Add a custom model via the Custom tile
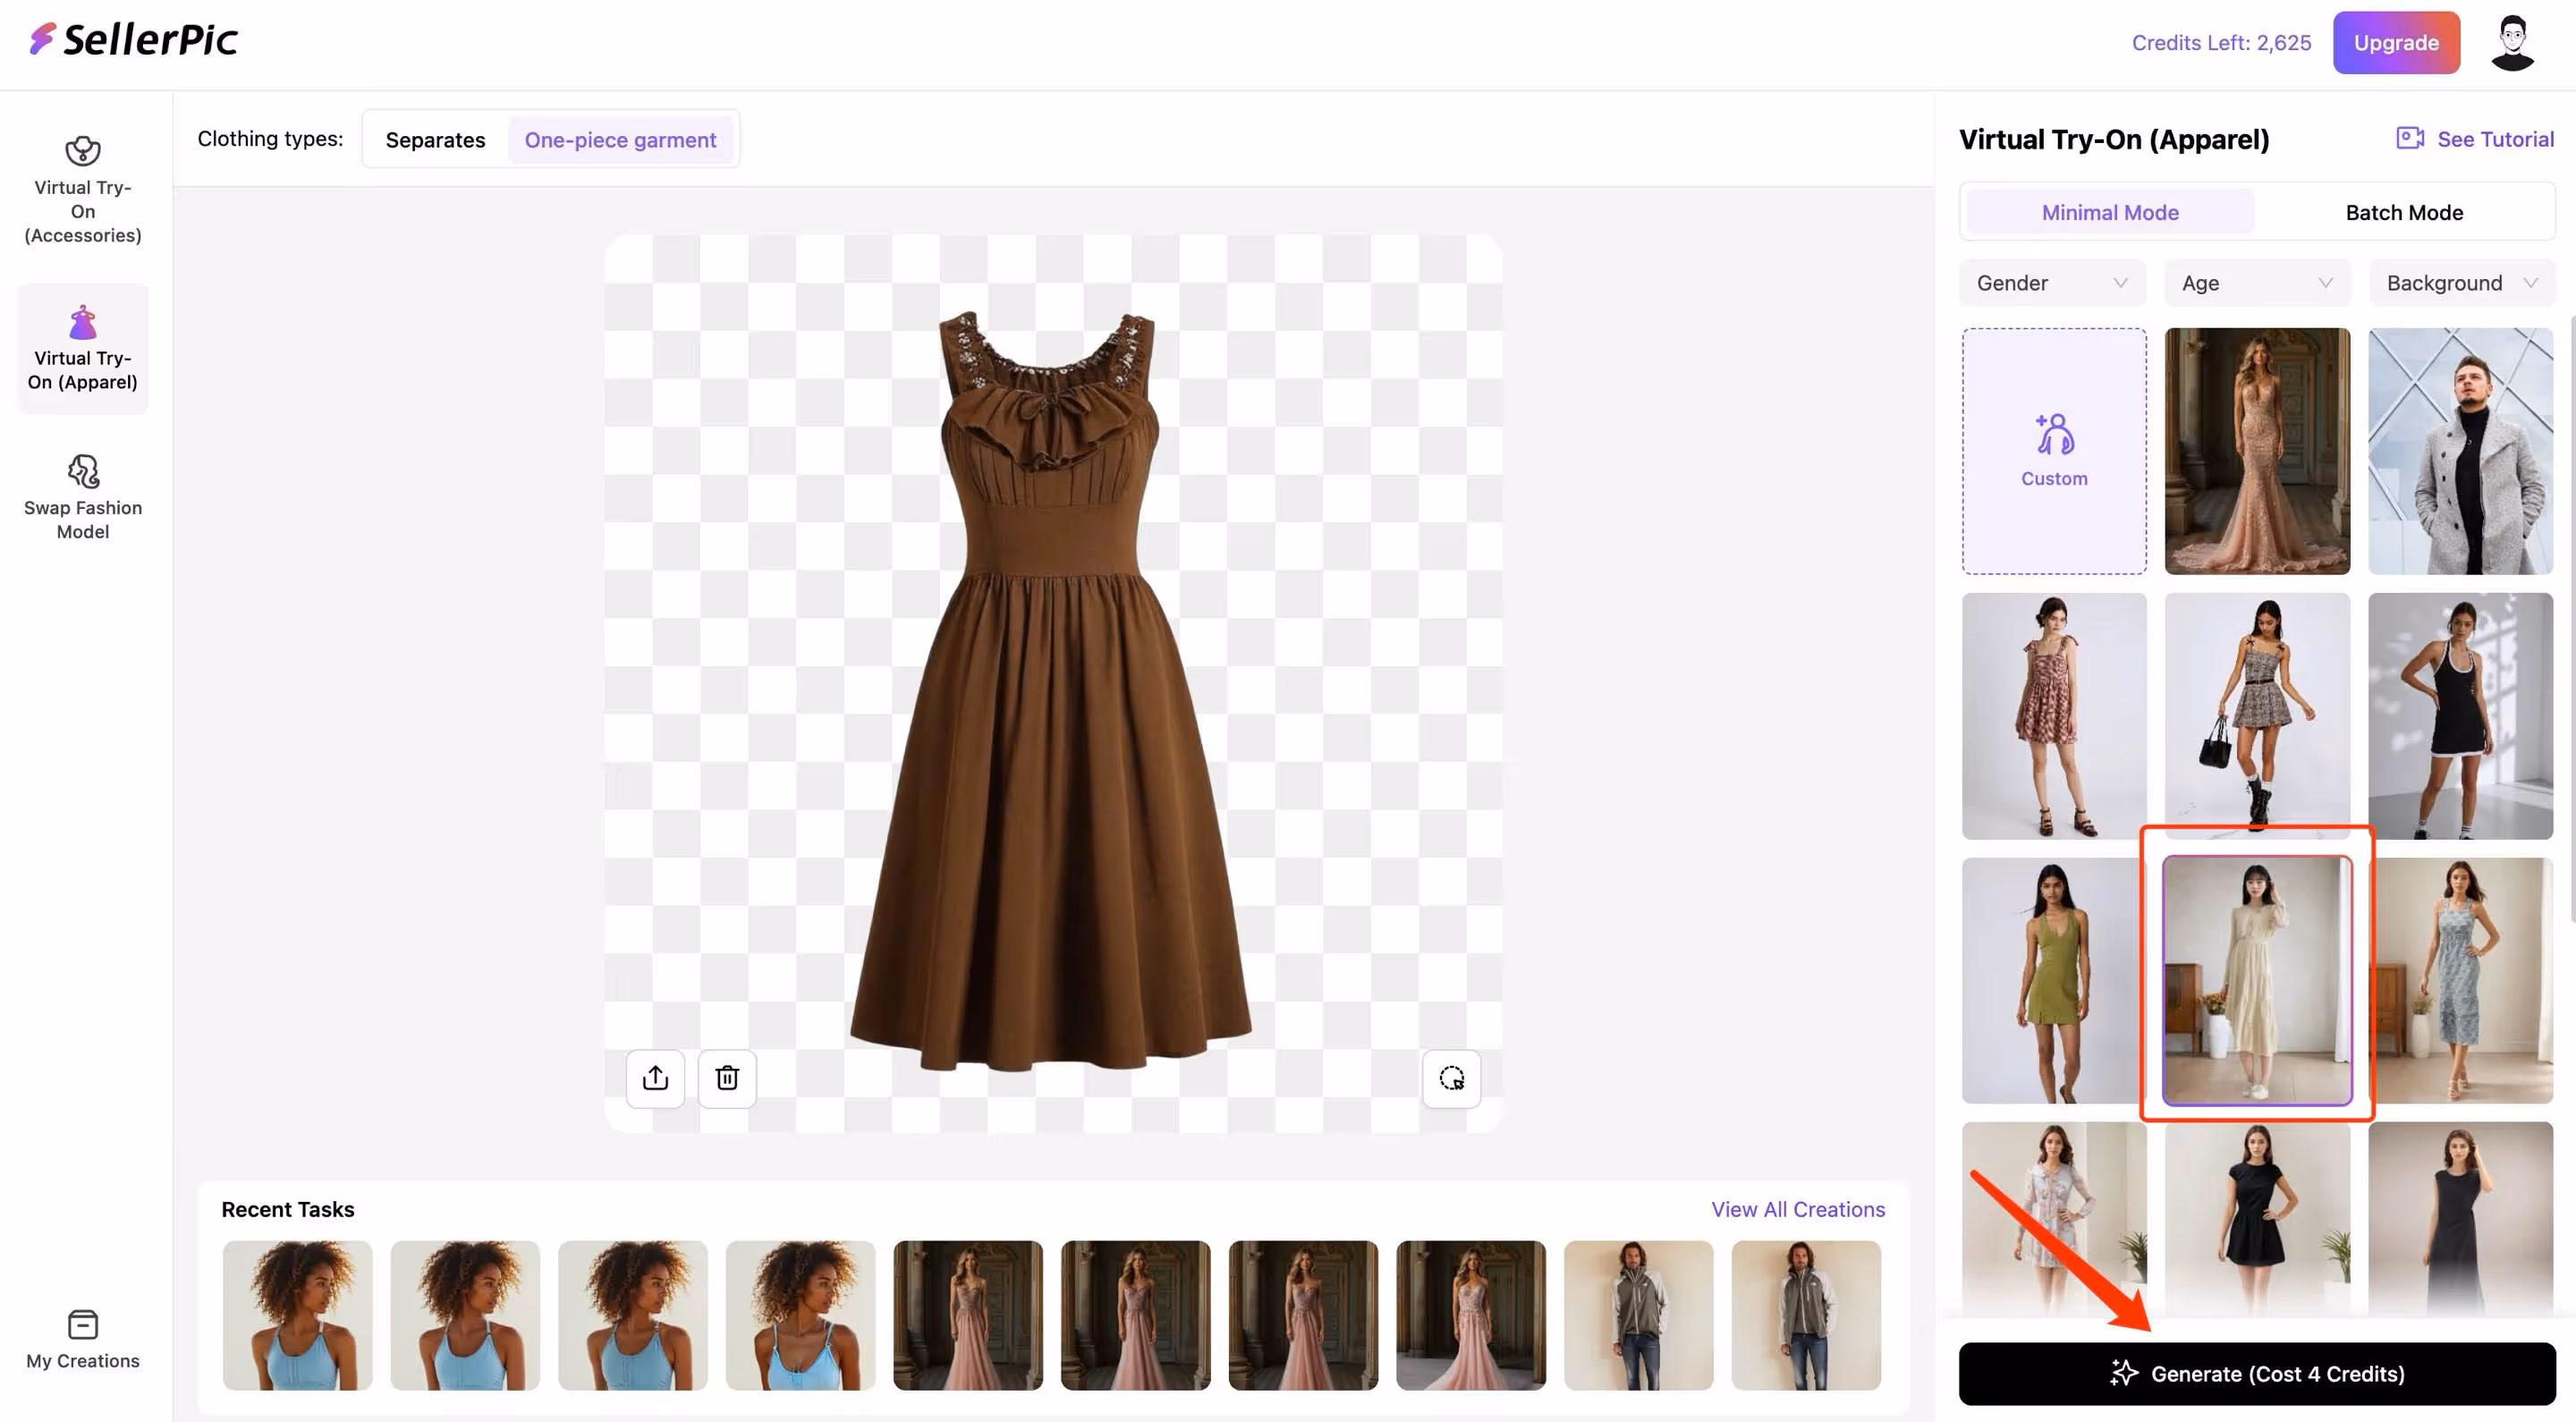Viewport: 2576px width, 1422px height. [x=2054, y=451]
